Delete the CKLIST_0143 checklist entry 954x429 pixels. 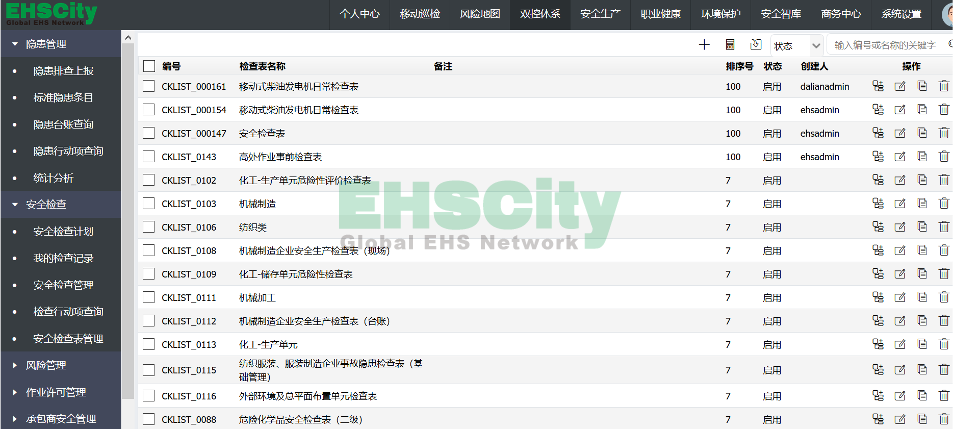click(x=944, y=156)
